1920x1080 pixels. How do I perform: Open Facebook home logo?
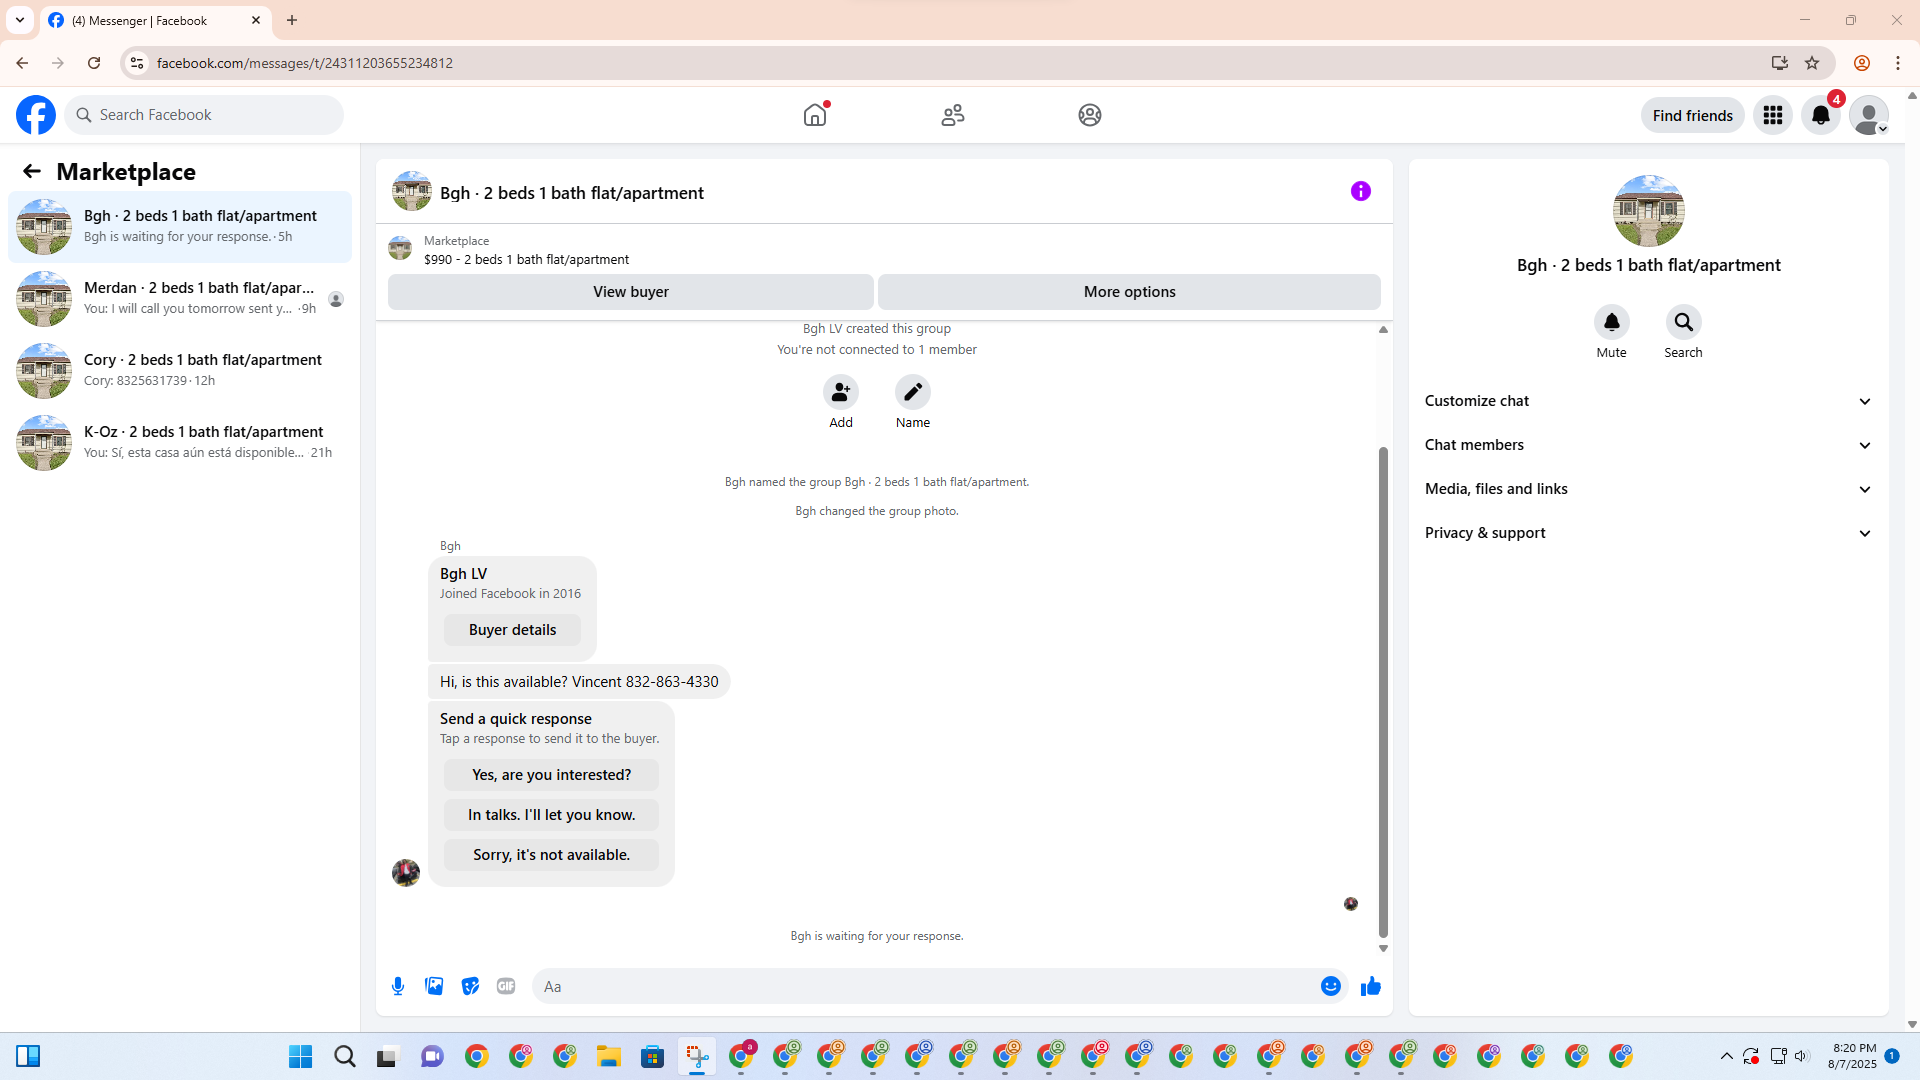[x=36, y=115]
